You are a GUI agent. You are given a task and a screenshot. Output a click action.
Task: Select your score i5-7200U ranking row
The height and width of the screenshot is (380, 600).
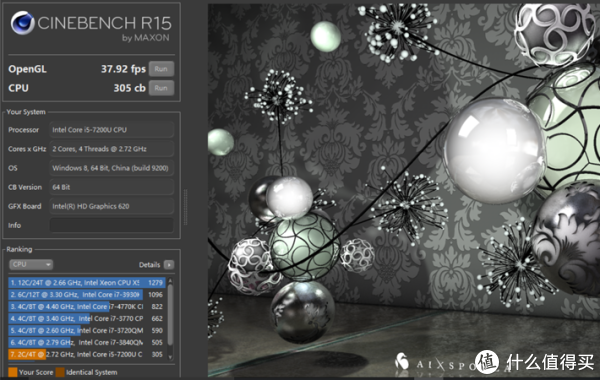pos(87,354)
